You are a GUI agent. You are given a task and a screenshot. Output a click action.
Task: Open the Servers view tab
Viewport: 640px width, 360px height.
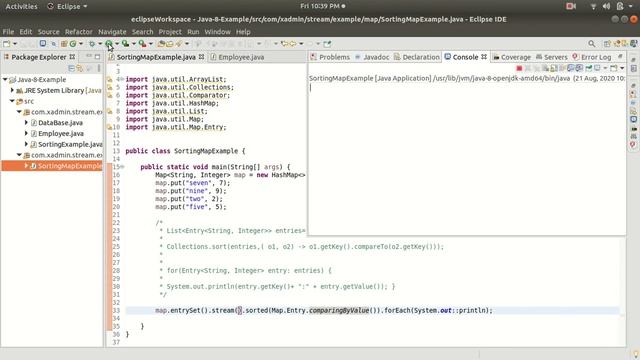point(551,57)
